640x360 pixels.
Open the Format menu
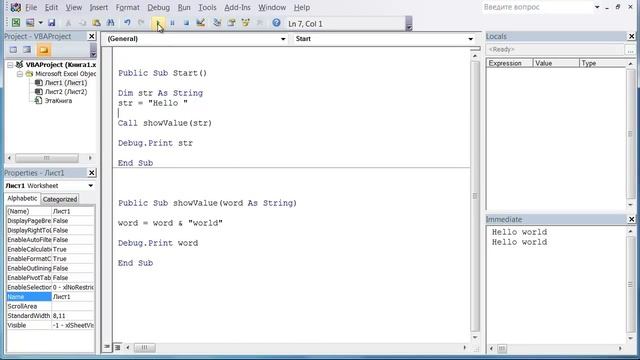tap(127, 7)
